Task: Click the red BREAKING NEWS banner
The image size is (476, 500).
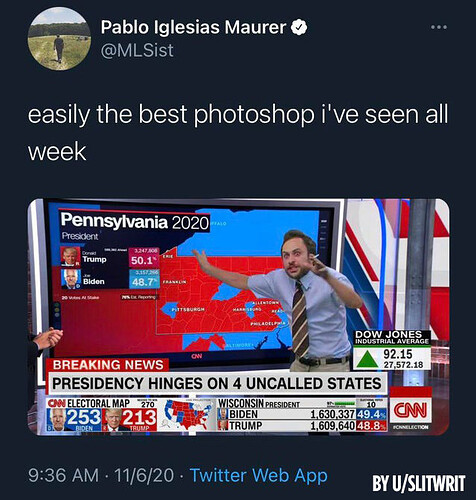Action: point(107,365)
